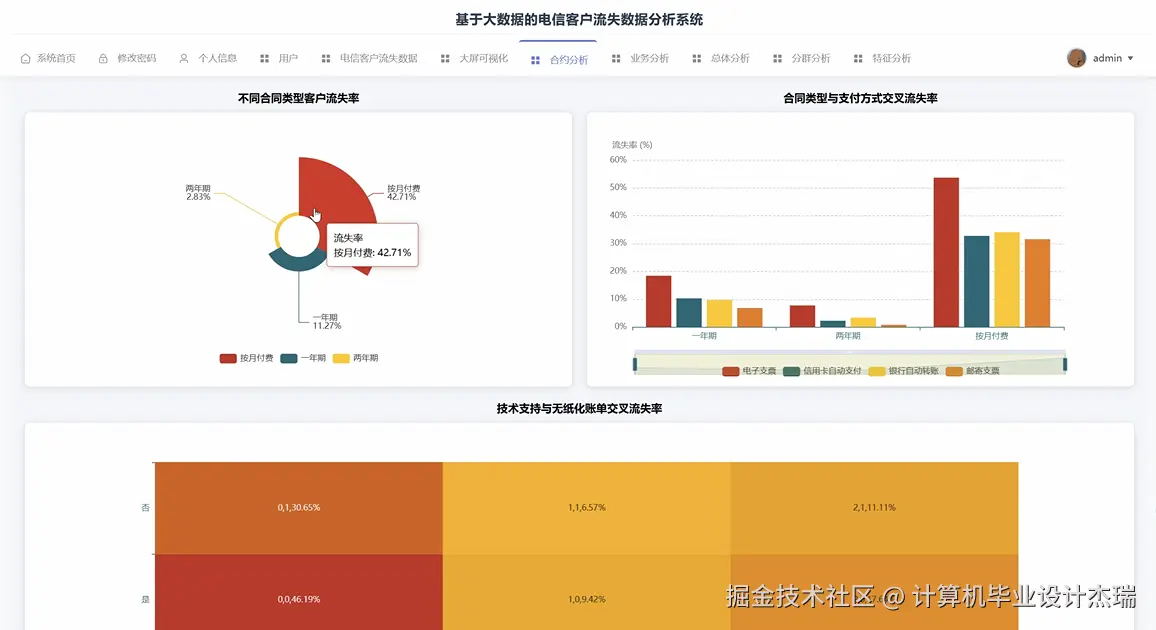The width and height of the screenshot is (1156, 630).
Task: Open 分群分析 menu item
Action: click(x=810, y=58)
